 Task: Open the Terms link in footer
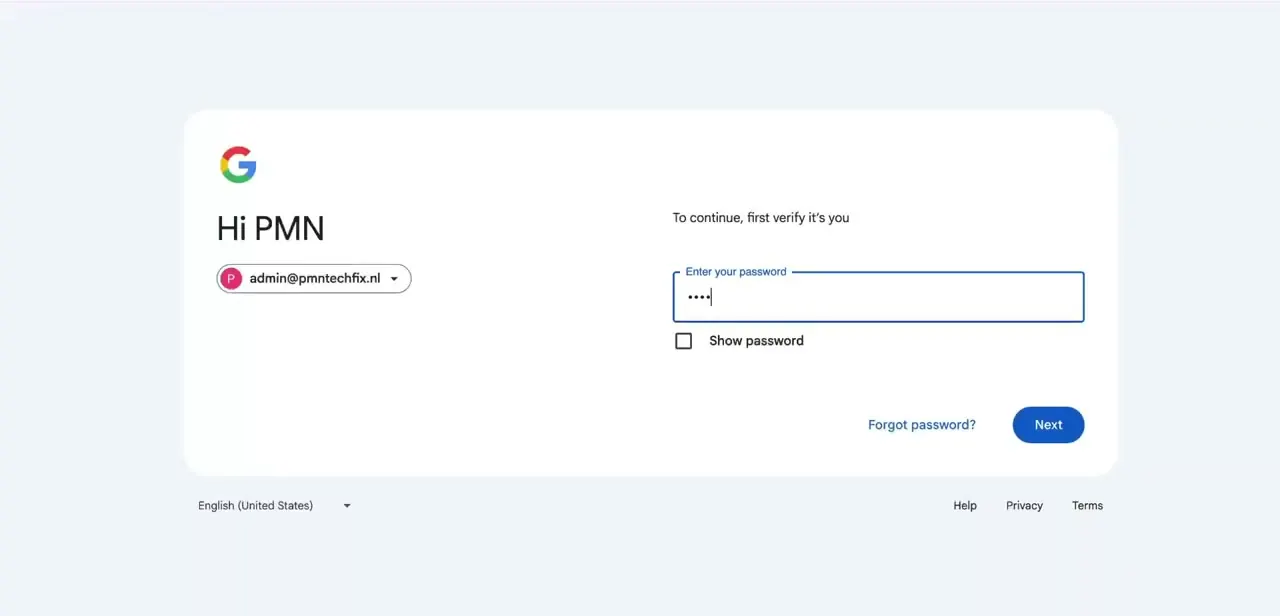pos(1087,506)
